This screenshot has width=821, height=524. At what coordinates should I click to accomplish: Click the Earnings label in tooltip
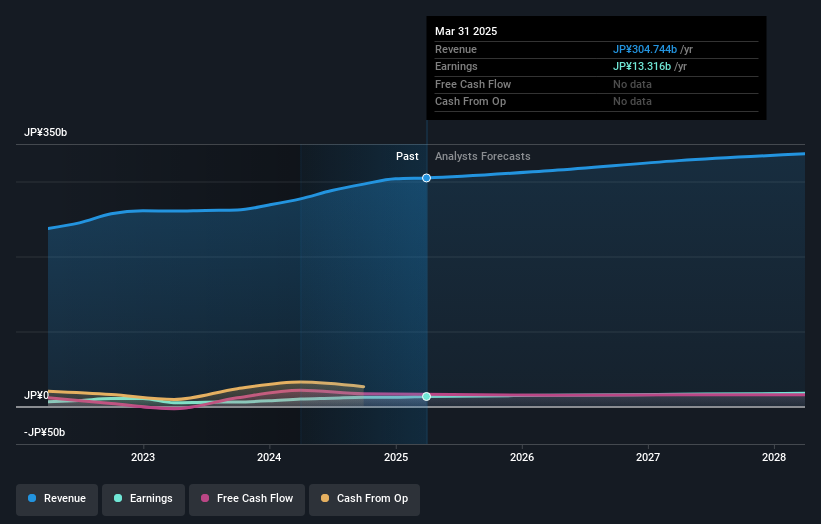coord(456,66)
